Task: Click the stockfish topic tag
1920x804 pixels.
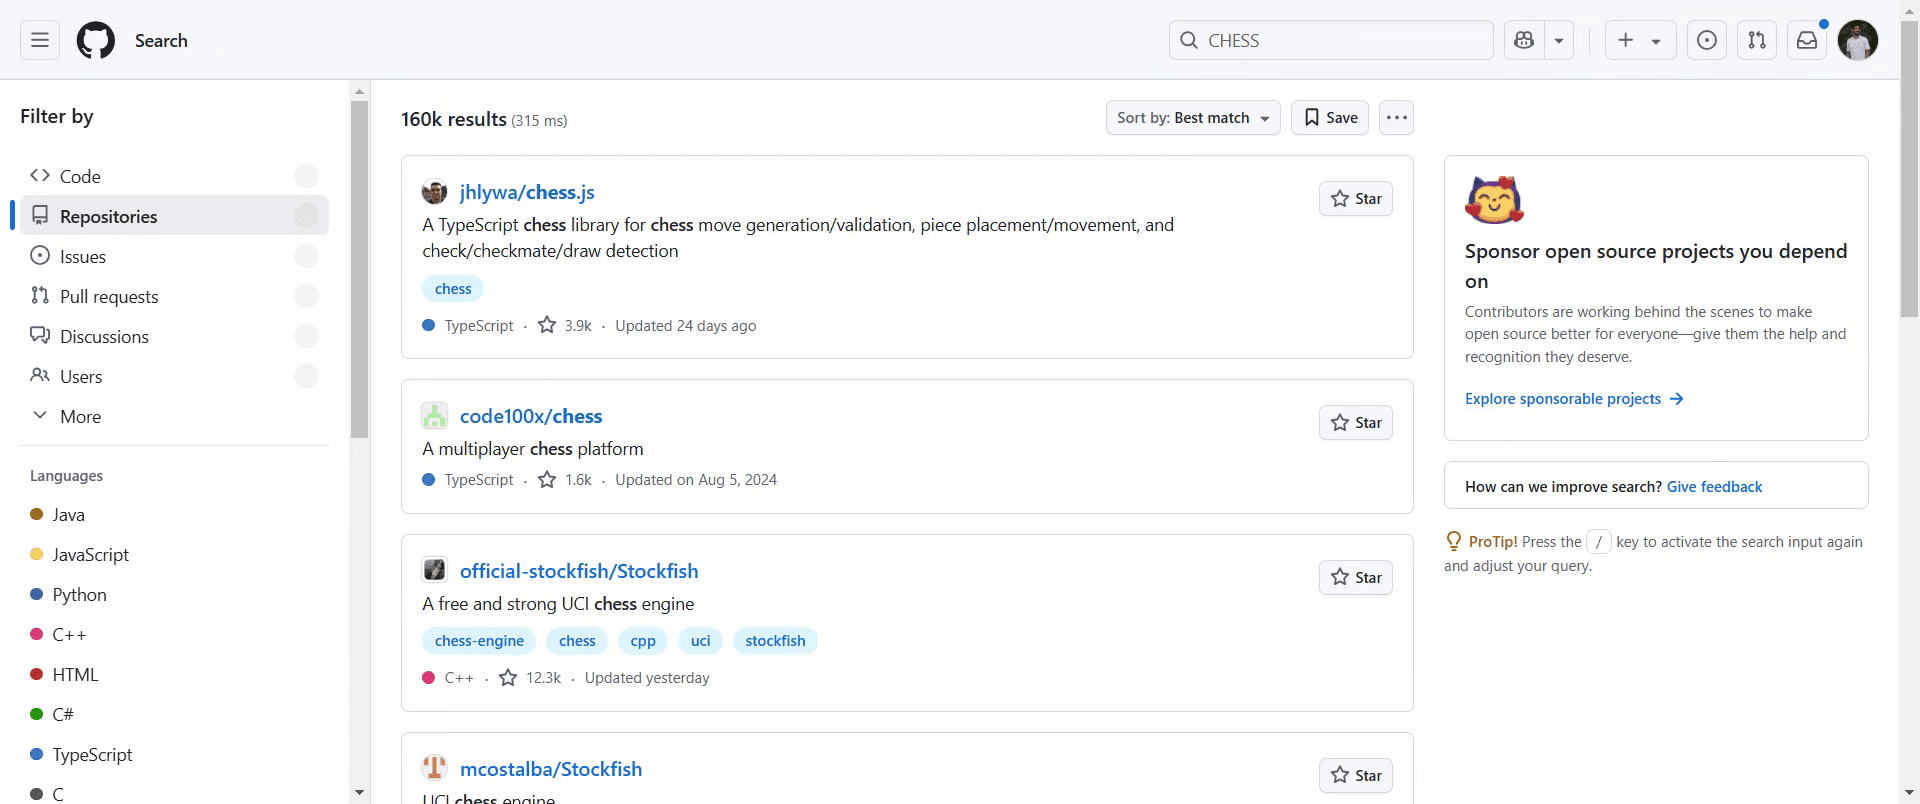Action: (x=775, y=641)
